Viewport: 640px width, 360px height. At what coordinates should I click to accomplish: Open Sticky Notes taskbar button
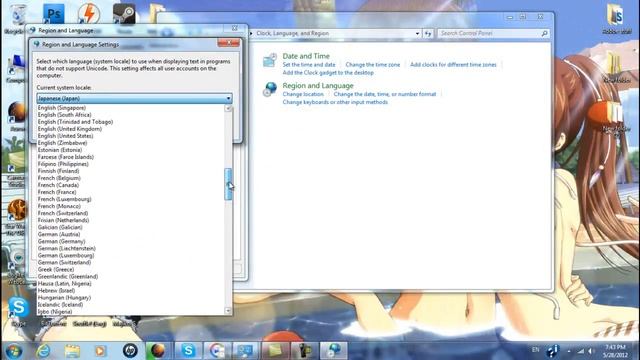(275, 351)
